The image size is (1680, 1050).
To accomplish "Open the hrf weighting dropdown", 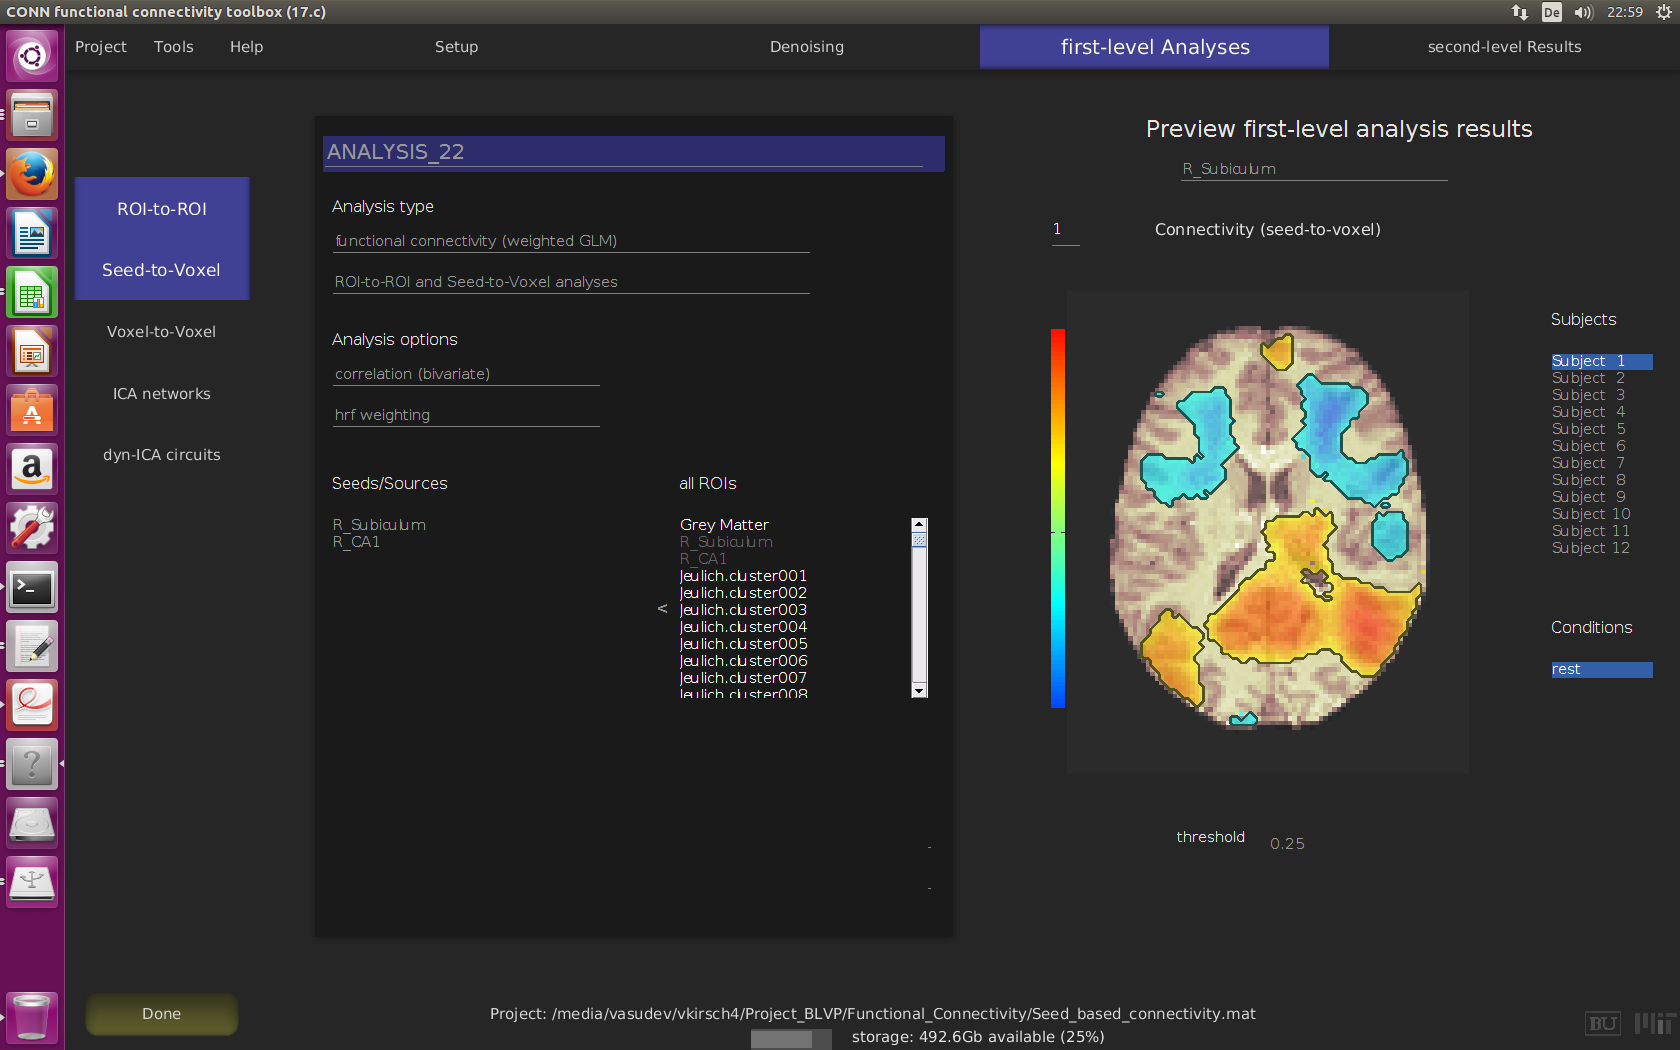I will coord(466,415).
